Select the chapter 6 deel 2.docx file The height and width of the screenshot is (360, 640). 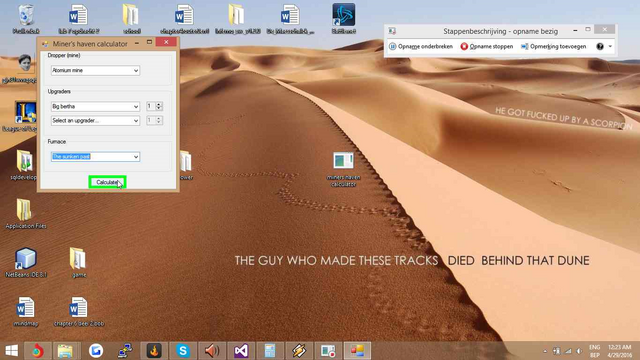coord(78,311)
